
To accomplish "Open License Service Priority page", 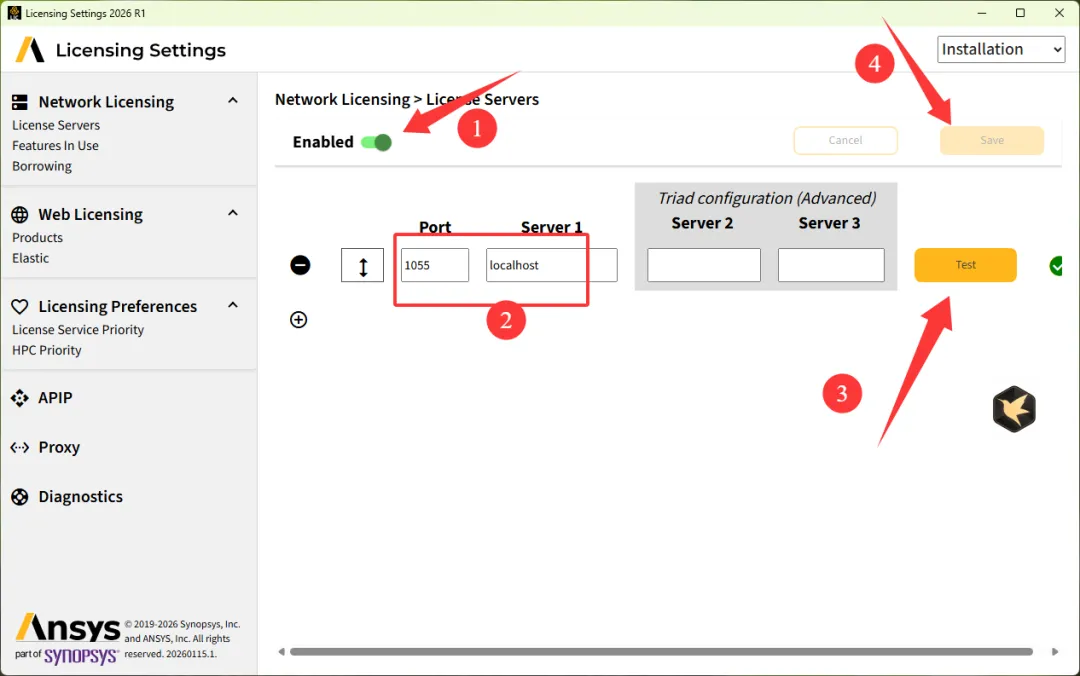I will pyautogui.click(x=78, y=329).
